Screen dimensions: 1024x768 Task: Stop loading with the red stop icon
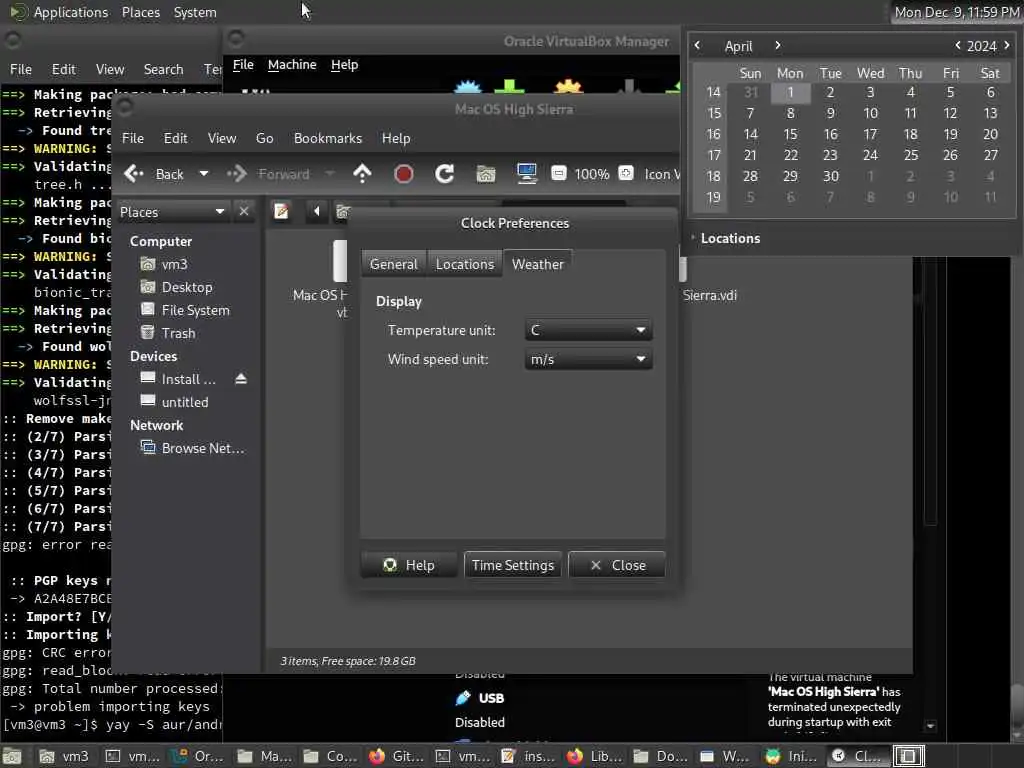[404, 174]
